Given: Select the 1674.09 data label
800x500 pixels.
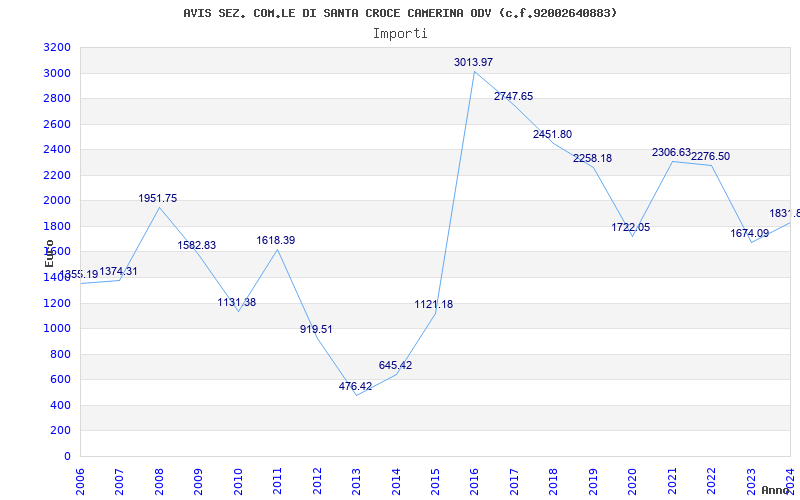Looking at the screenshot, I should [749, 234].
